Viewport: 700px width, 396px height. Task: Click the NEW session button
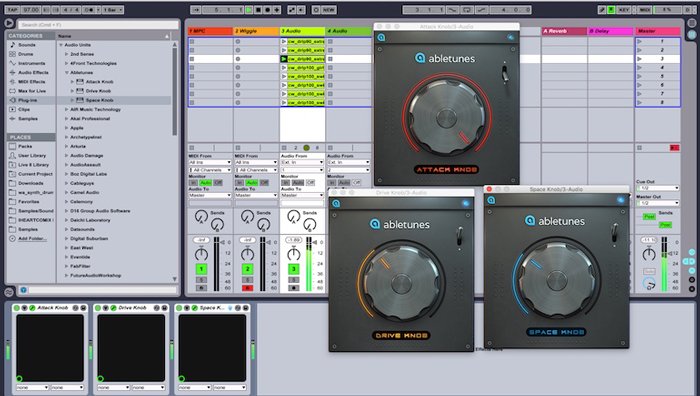pos(329,9)
